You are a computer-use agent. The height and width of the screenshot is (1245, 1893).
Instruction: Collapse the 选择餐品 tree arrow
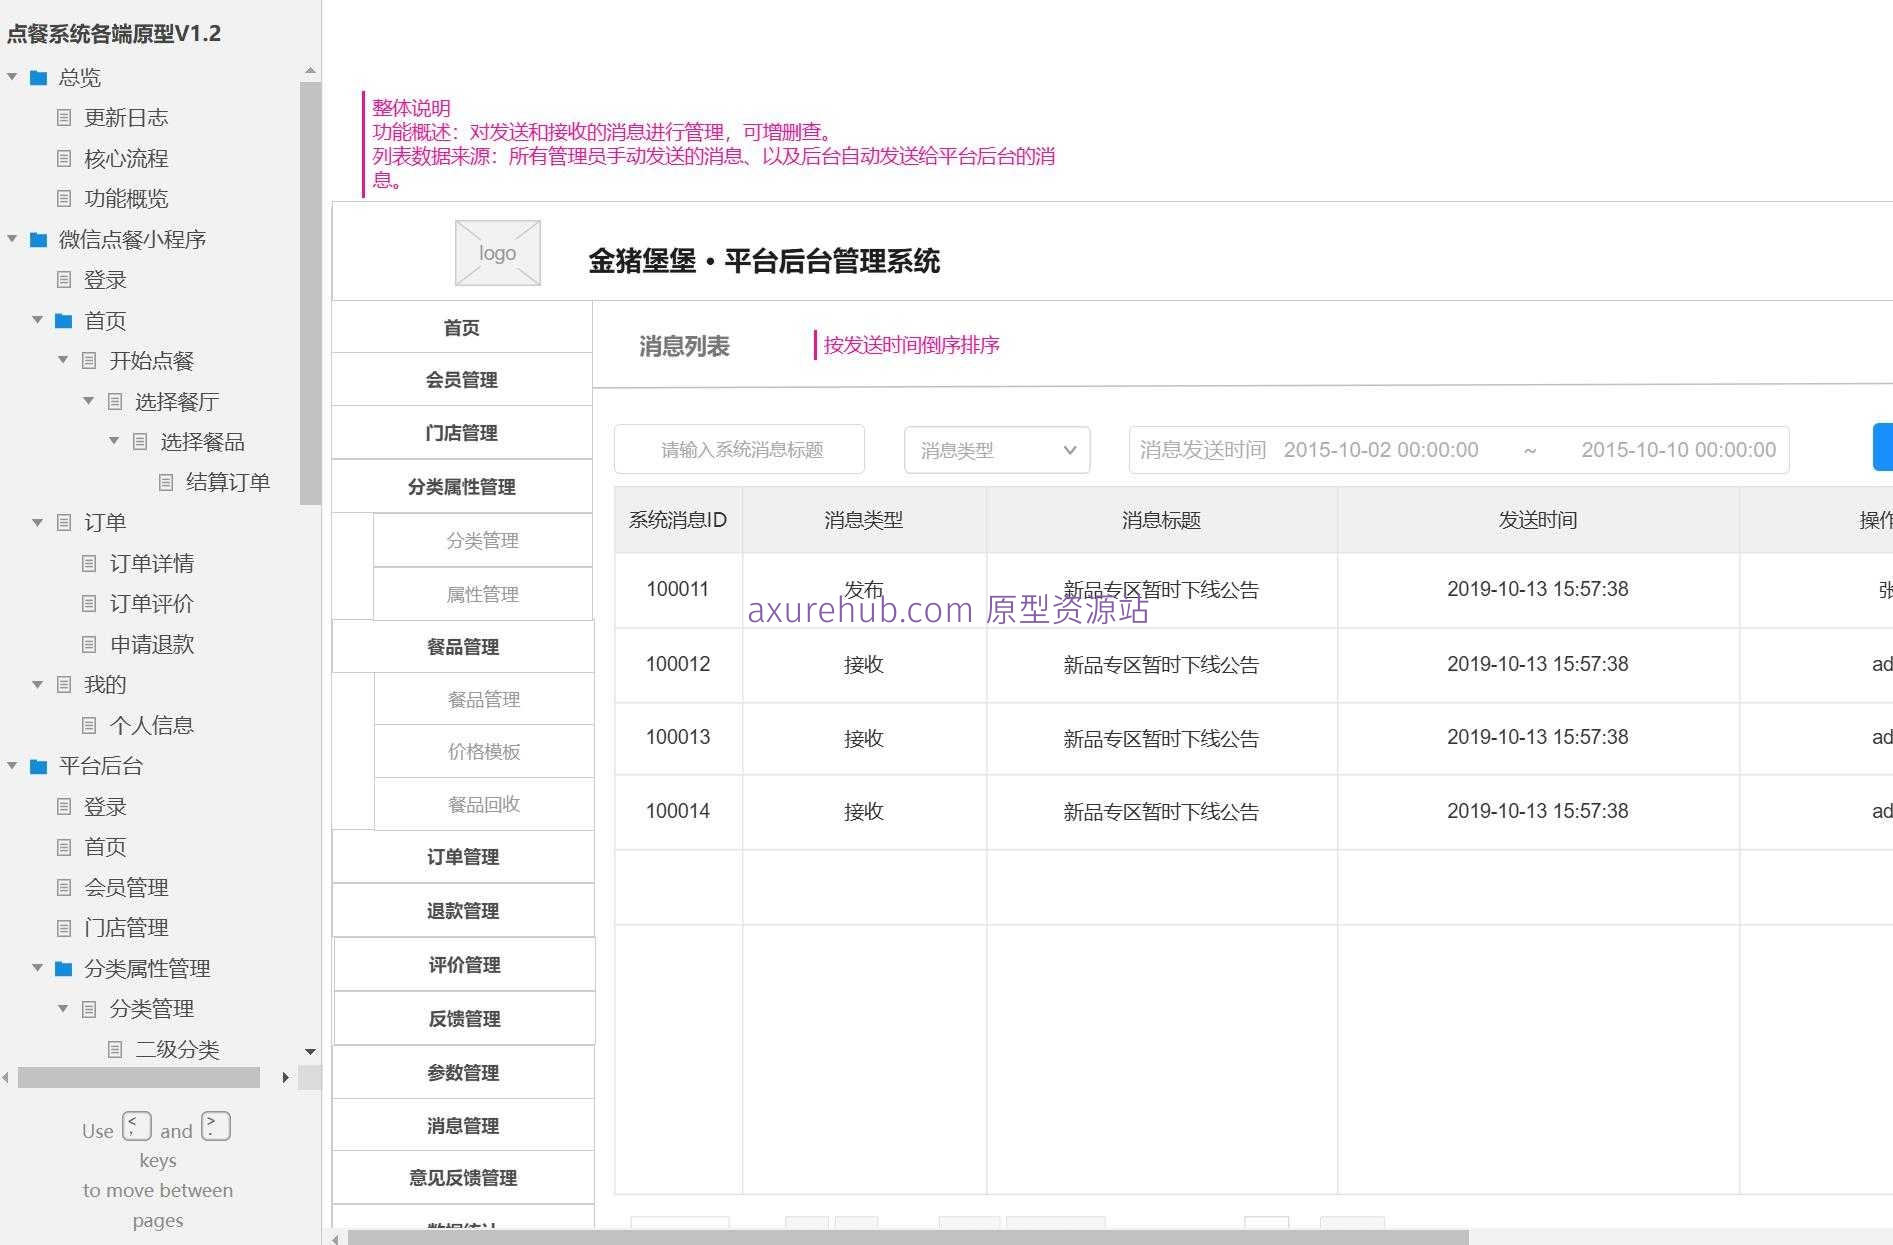(114, 441)
